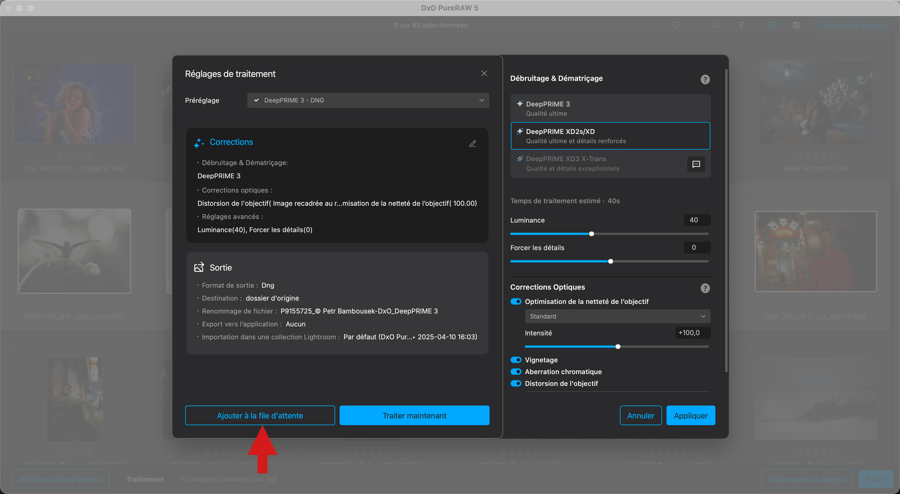Toggle the Aberration chromatique switch
Screen dimensions: 900x494
click(515, 372)
